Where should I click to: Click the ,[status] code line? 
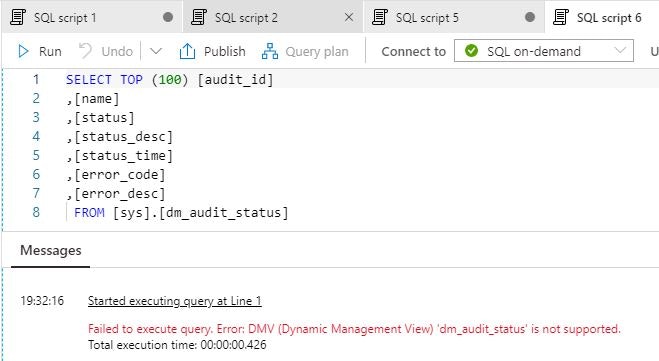(100, 118)
